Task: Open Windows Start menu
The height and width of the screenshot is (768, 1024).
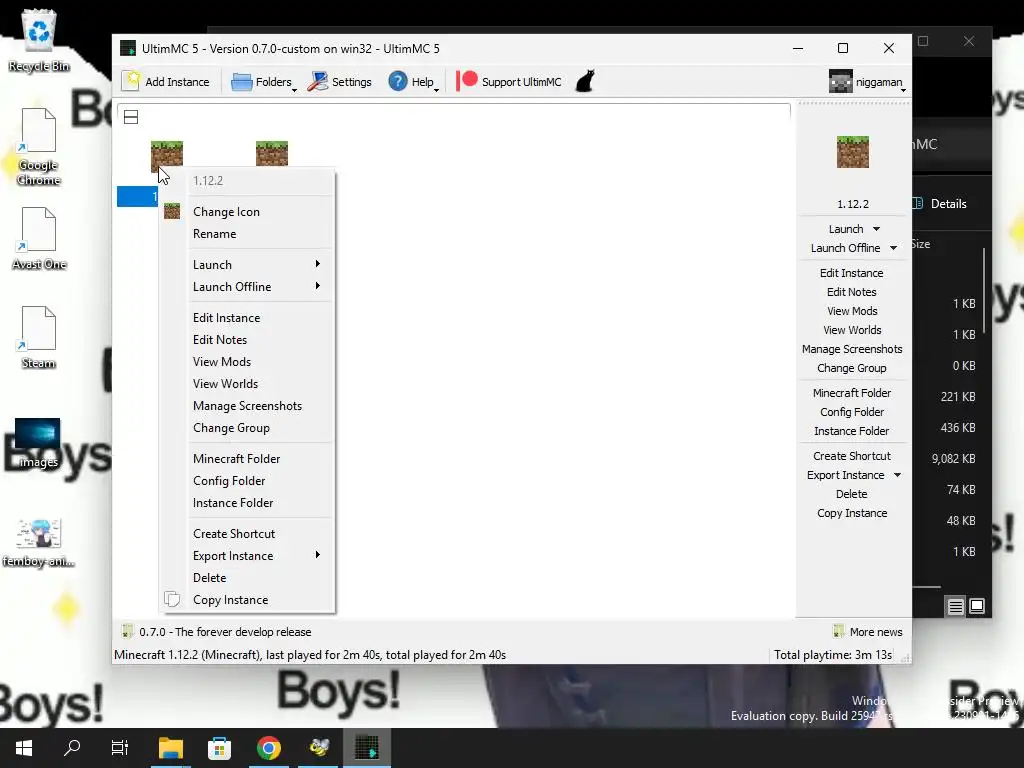Action: [24, 748]
